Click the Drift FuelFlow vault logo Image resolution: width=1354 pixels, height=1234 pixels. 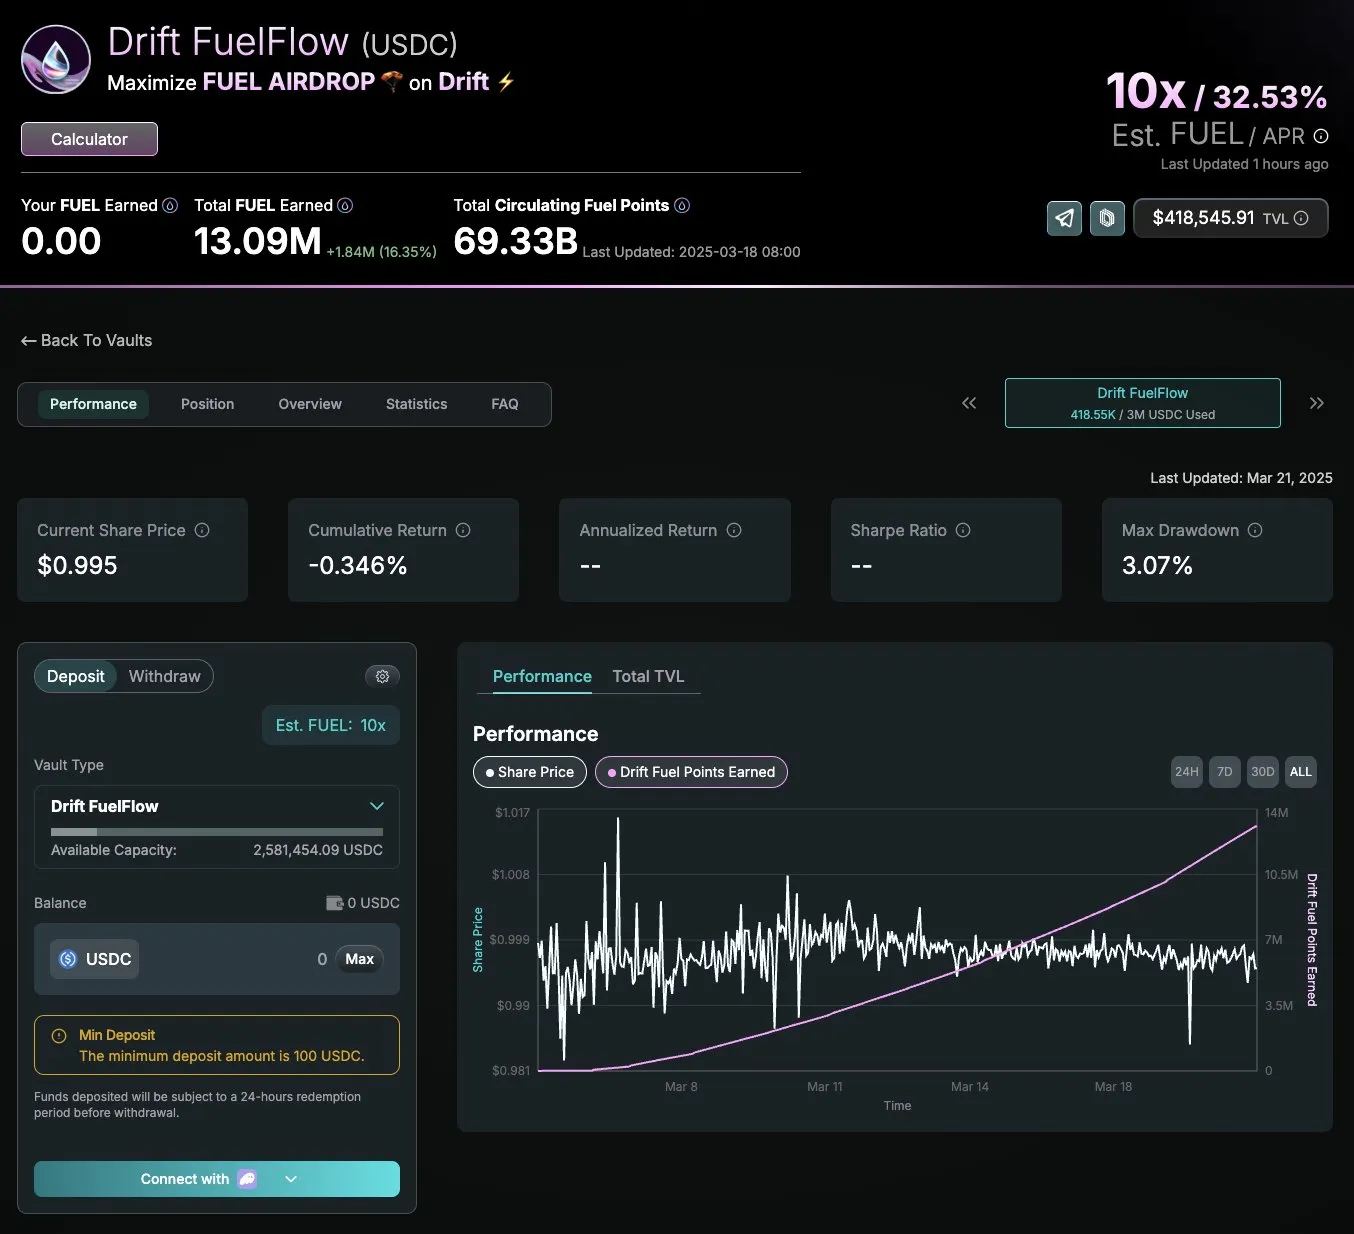click(x=56, y=59)
